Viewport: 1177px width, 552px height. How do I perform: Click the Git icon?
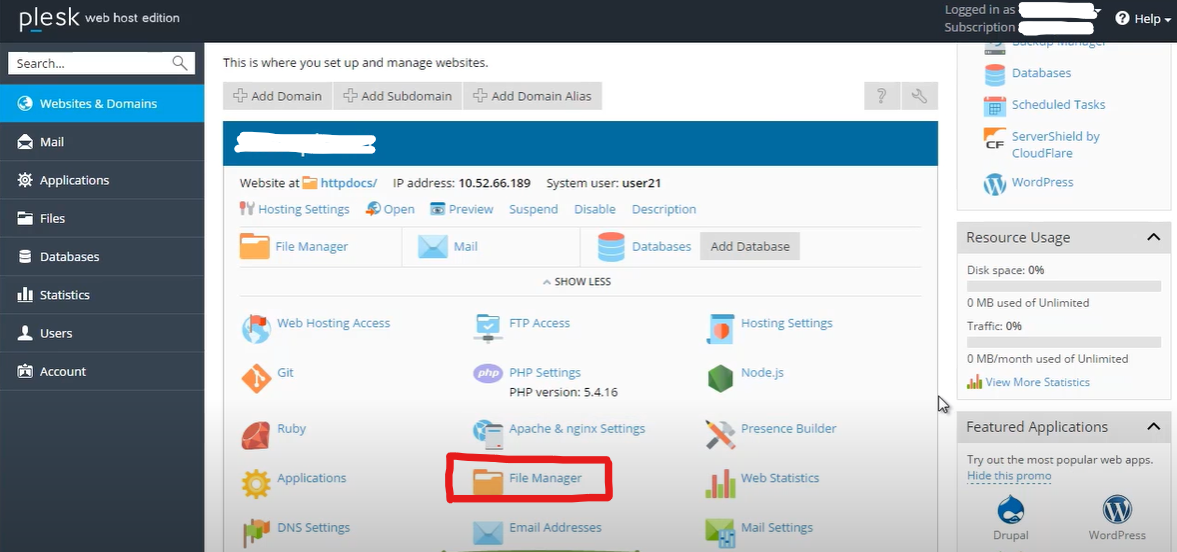(256, 378)
